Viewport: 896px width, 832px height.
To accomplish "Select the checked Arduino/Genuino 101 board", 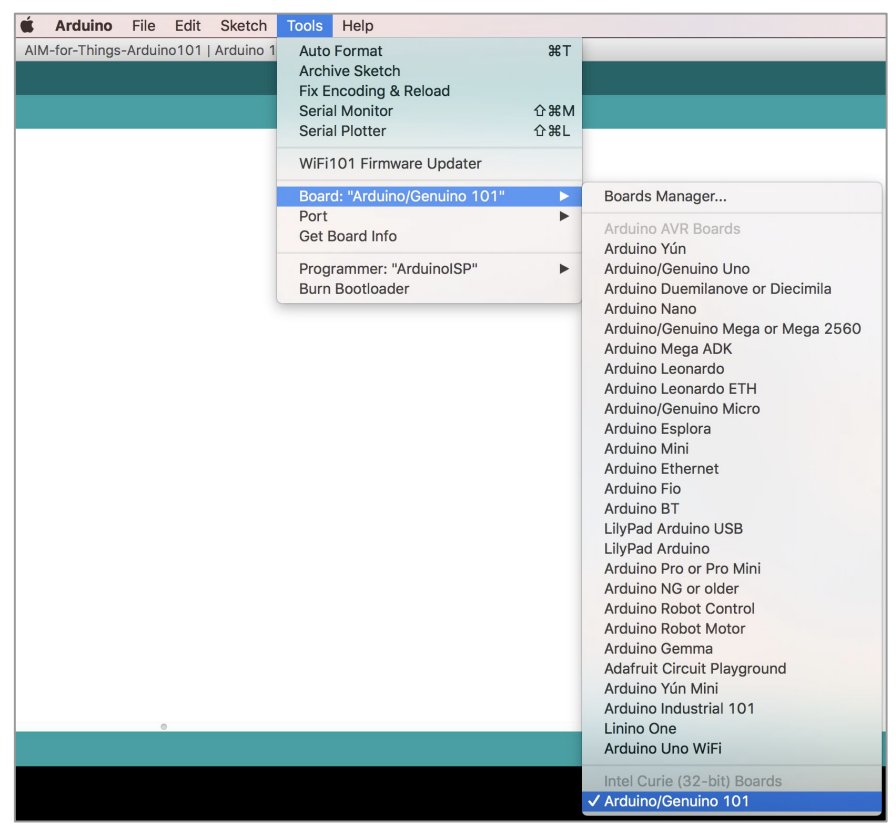I will click(732, 801).
